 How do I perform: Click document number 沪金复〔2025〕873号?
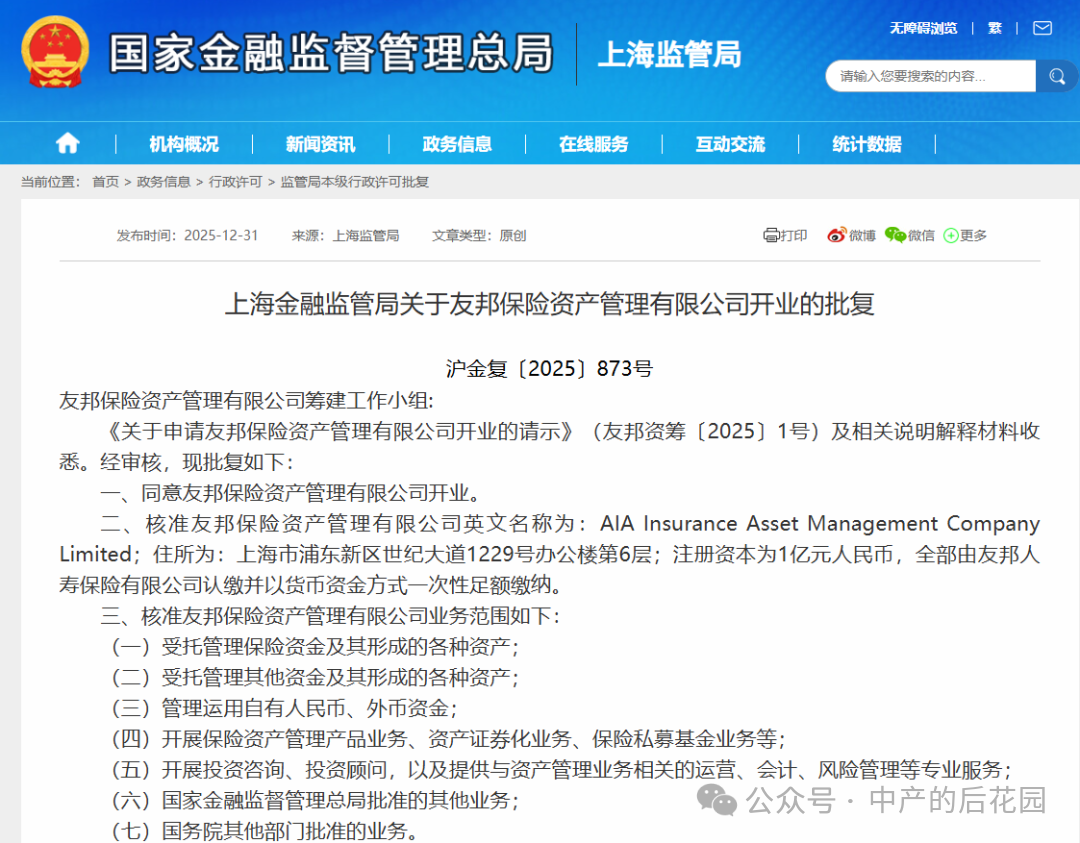coord(549,369)
